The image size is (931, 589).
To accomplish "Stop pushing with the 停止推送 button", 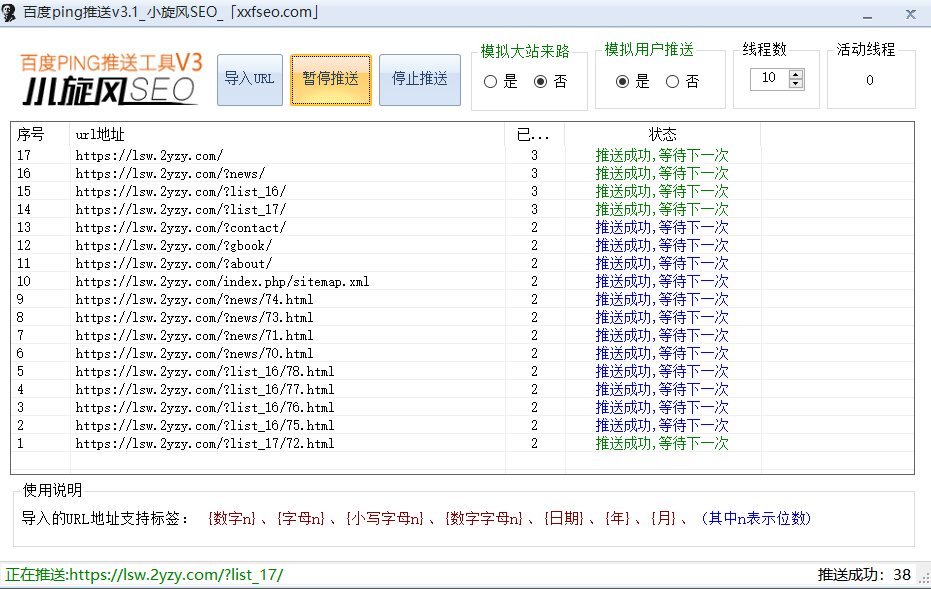I will click(419, 79).
